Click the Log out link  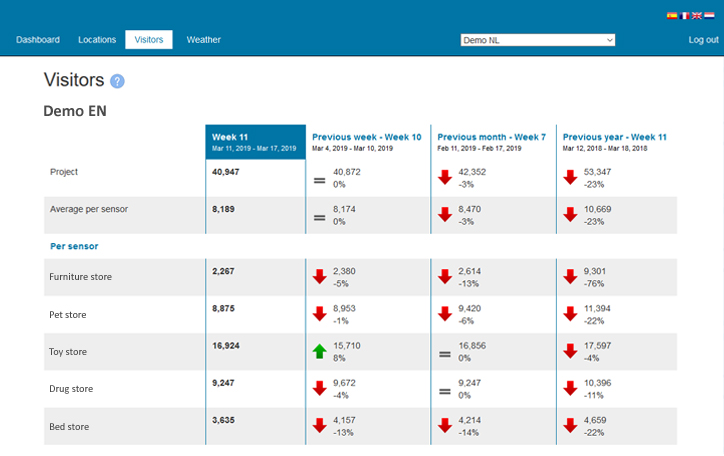[x=703, y=40]
